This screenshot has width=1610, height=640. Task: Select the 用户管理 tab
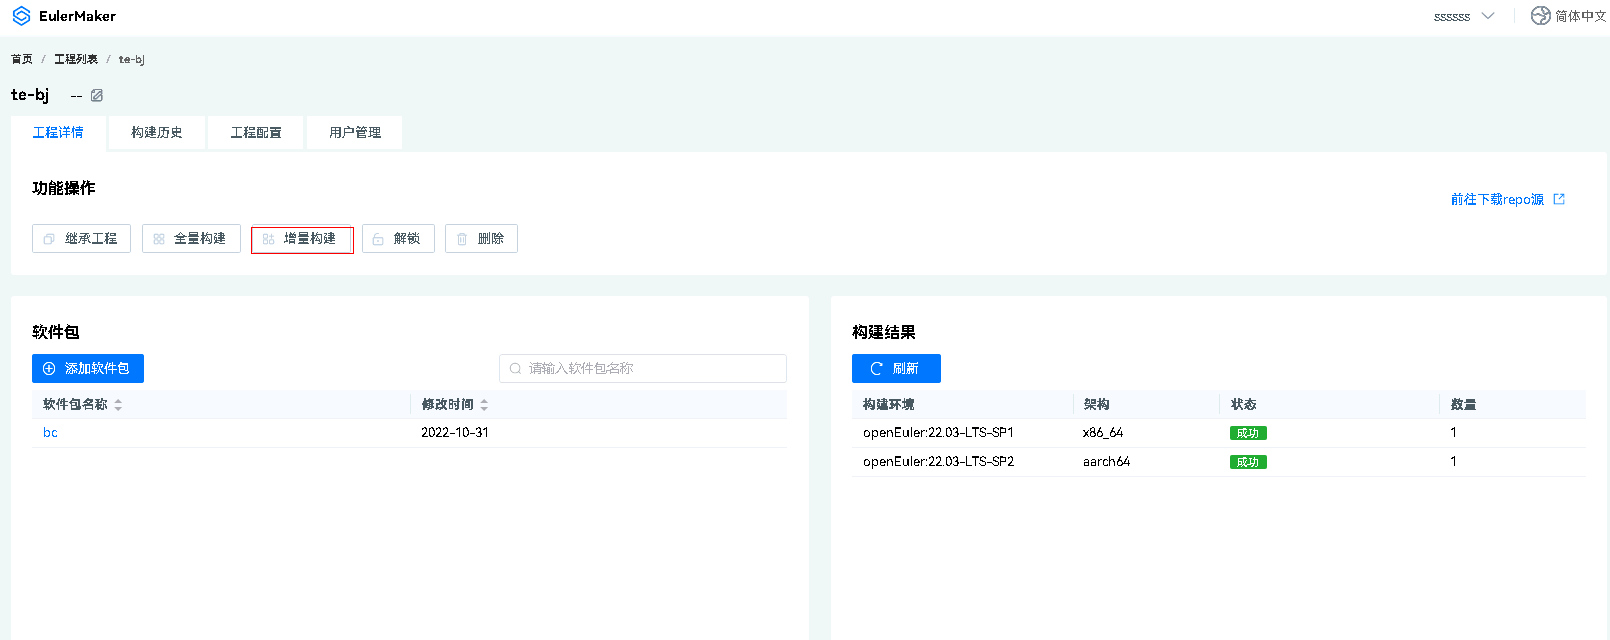355,133
